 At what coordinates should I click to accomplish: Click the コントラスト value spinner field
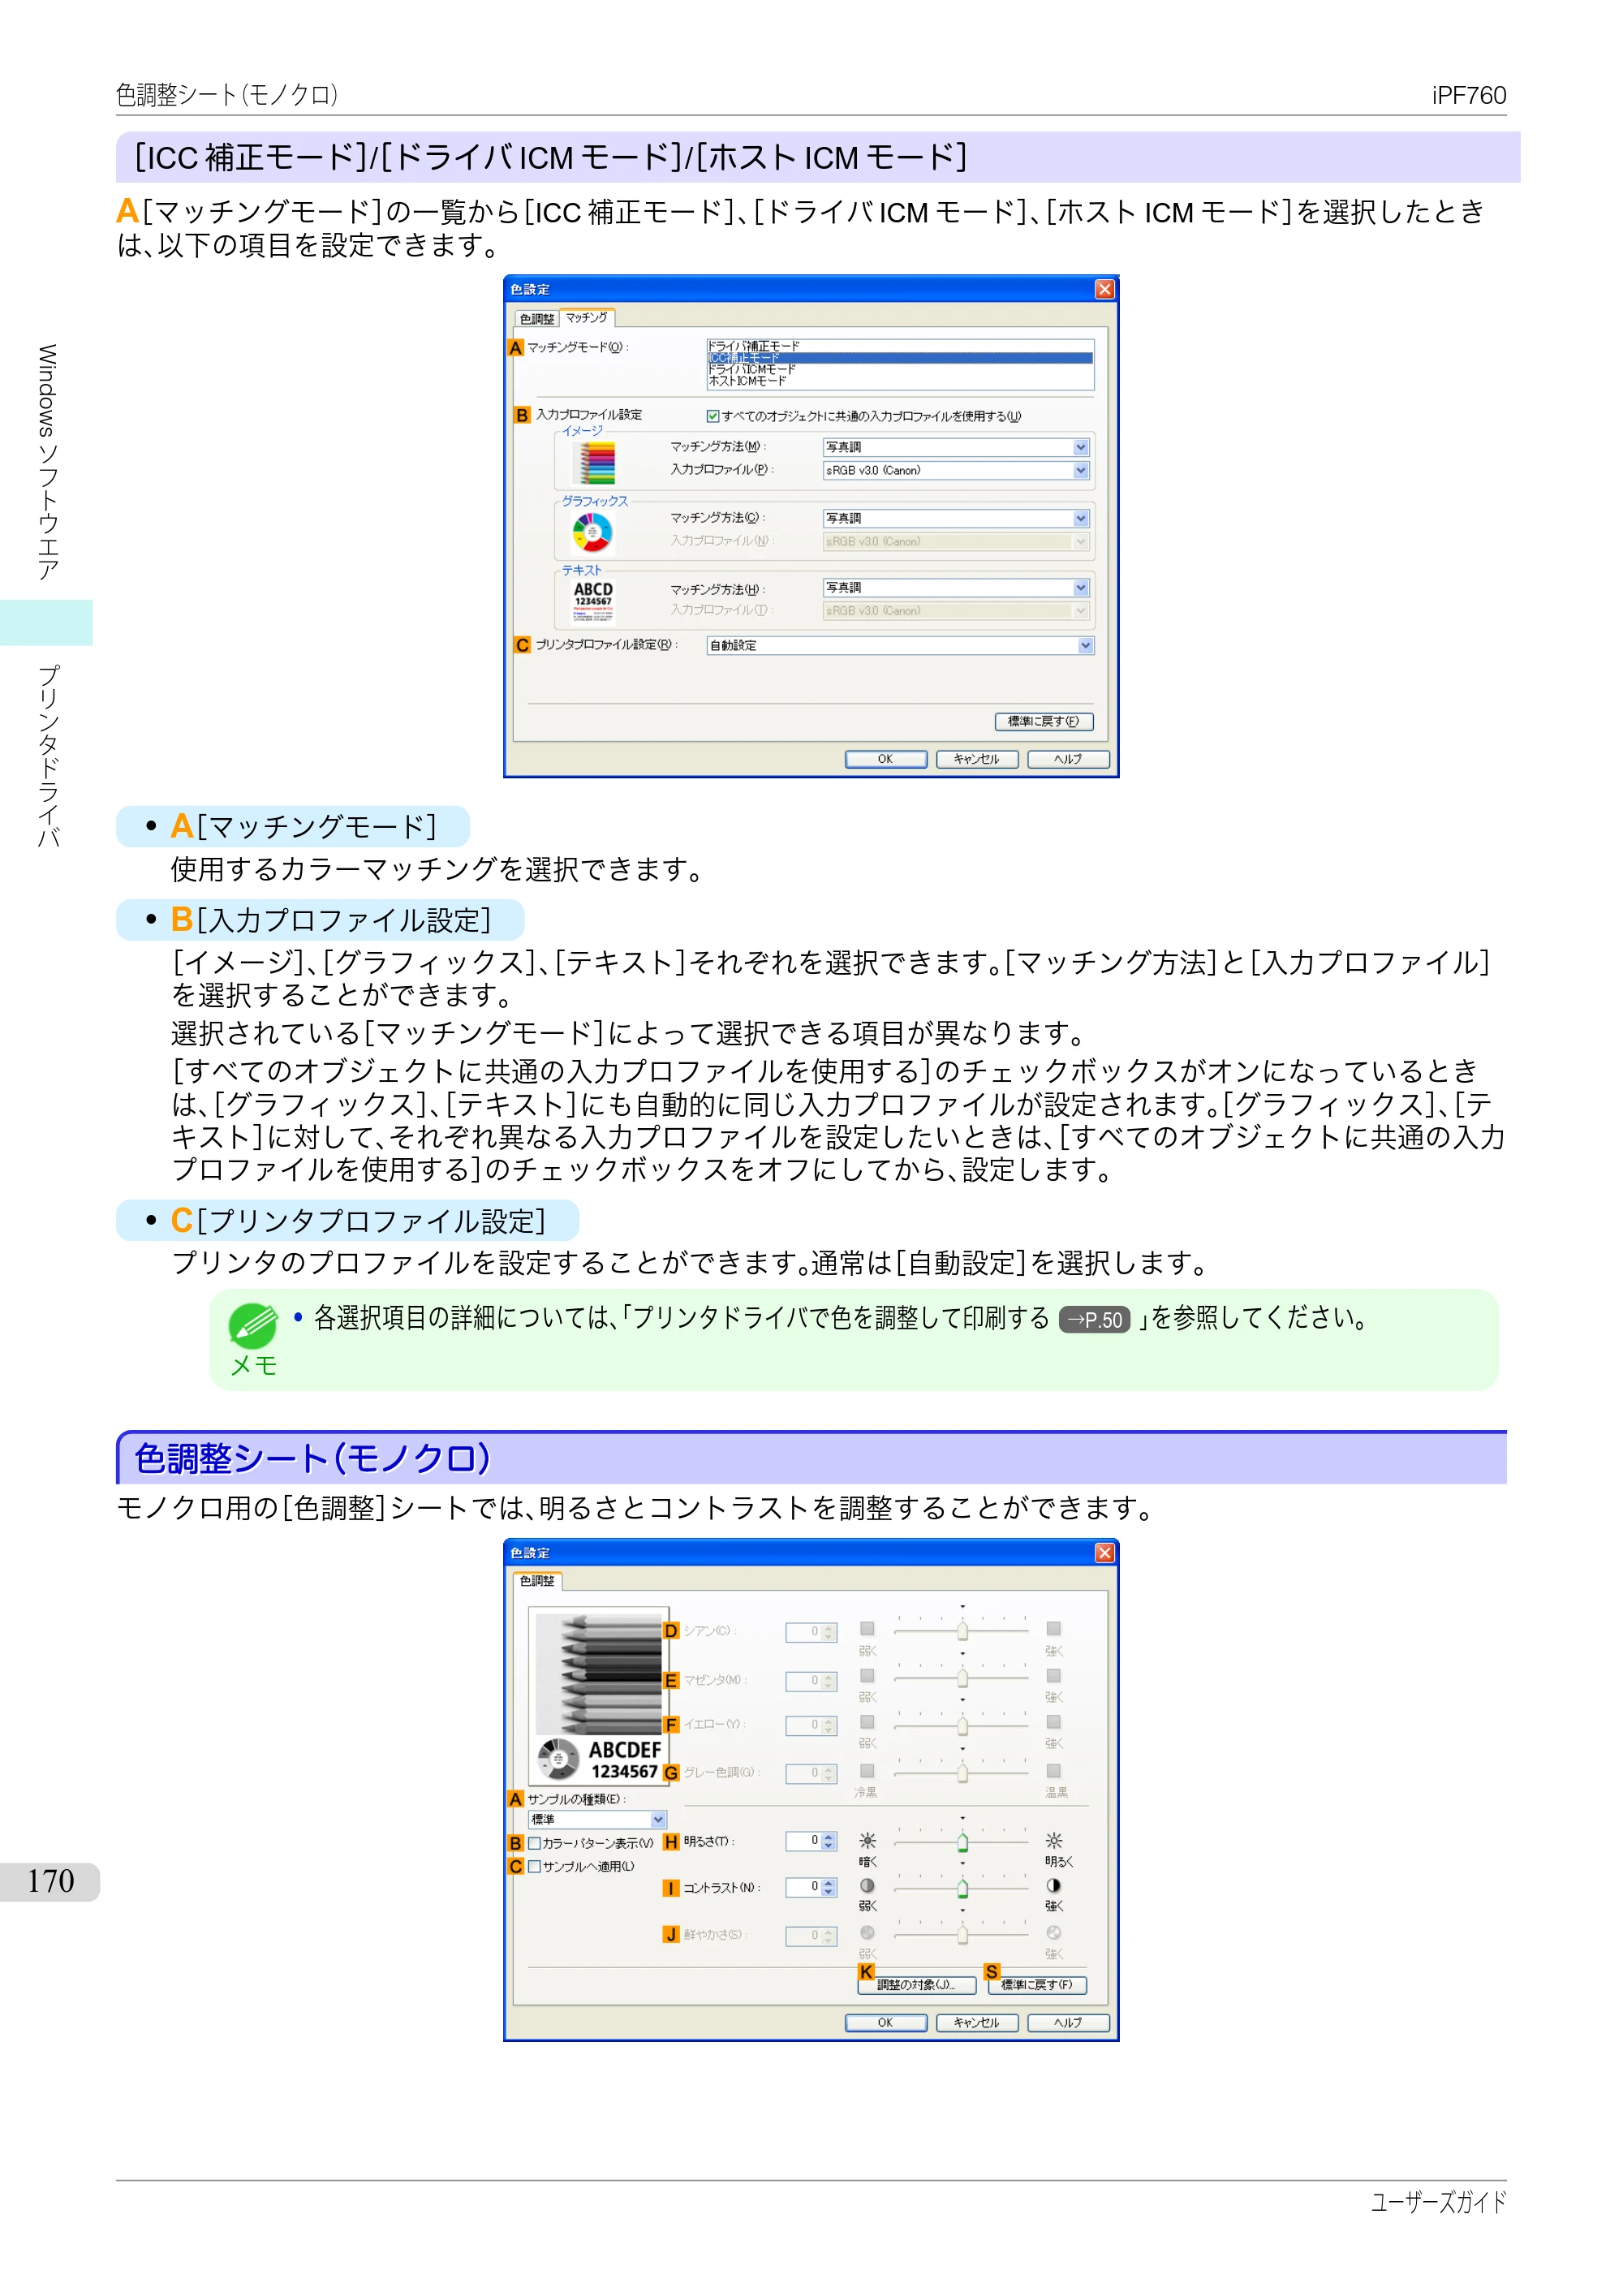pos(810,1888)
